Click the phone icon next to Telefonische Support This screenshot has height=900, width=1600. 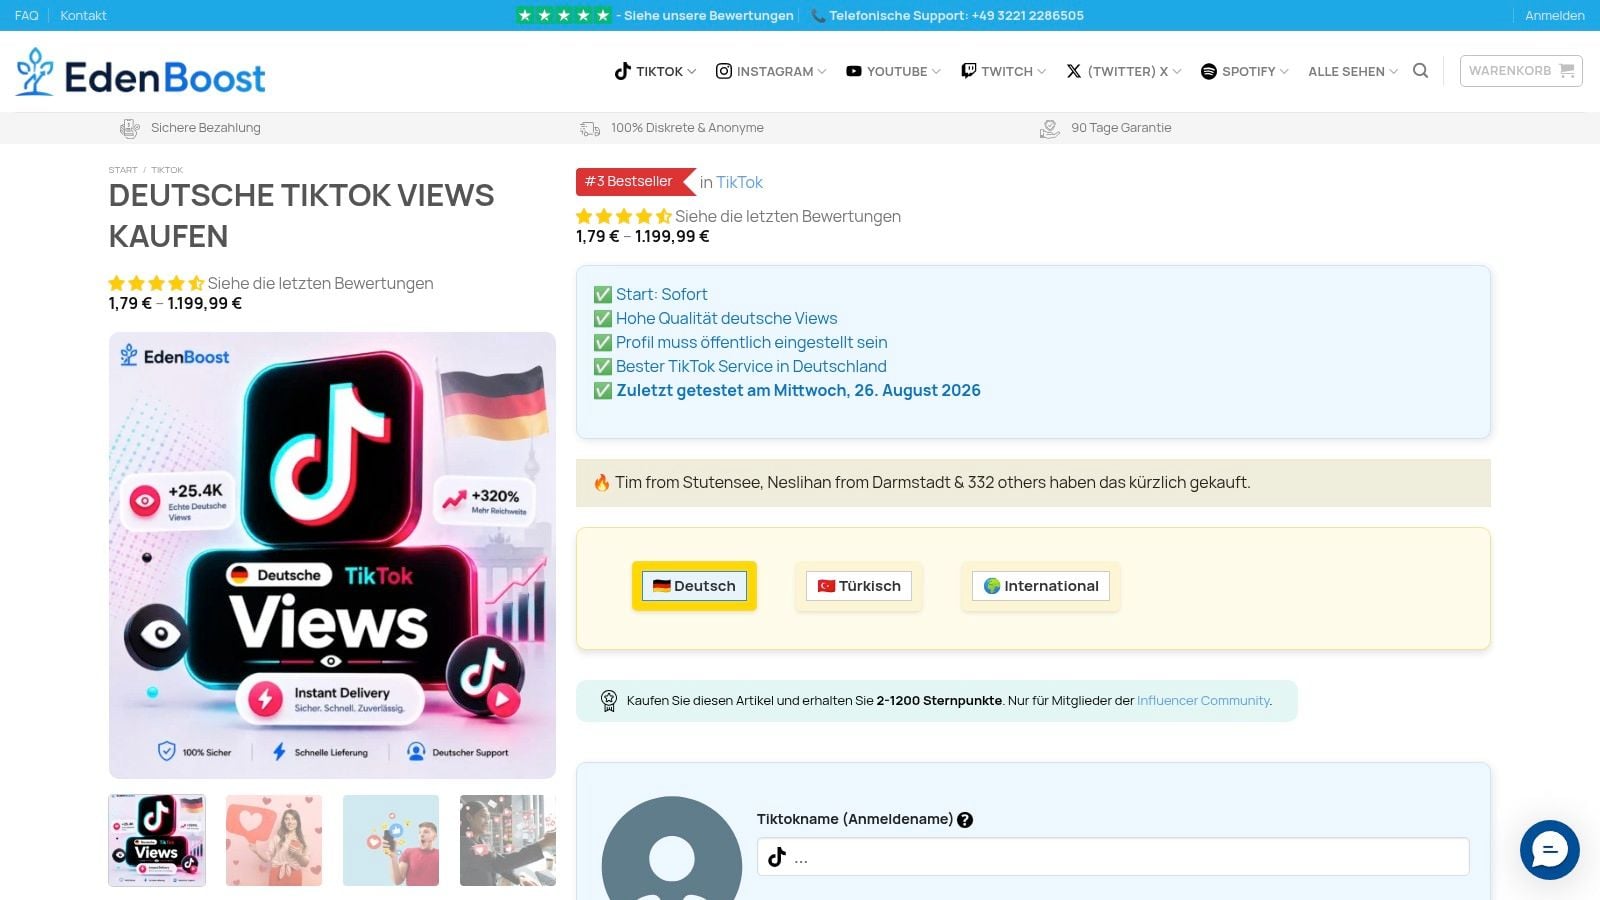click(x=818, y=15)
